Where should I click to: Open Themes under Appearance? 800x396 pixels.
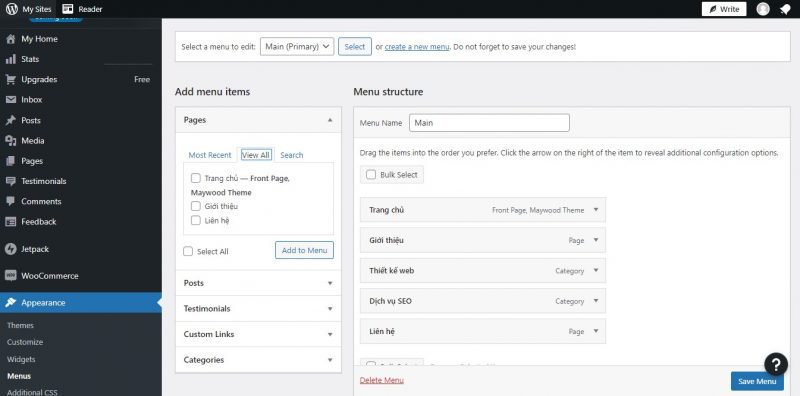(20, 326)
